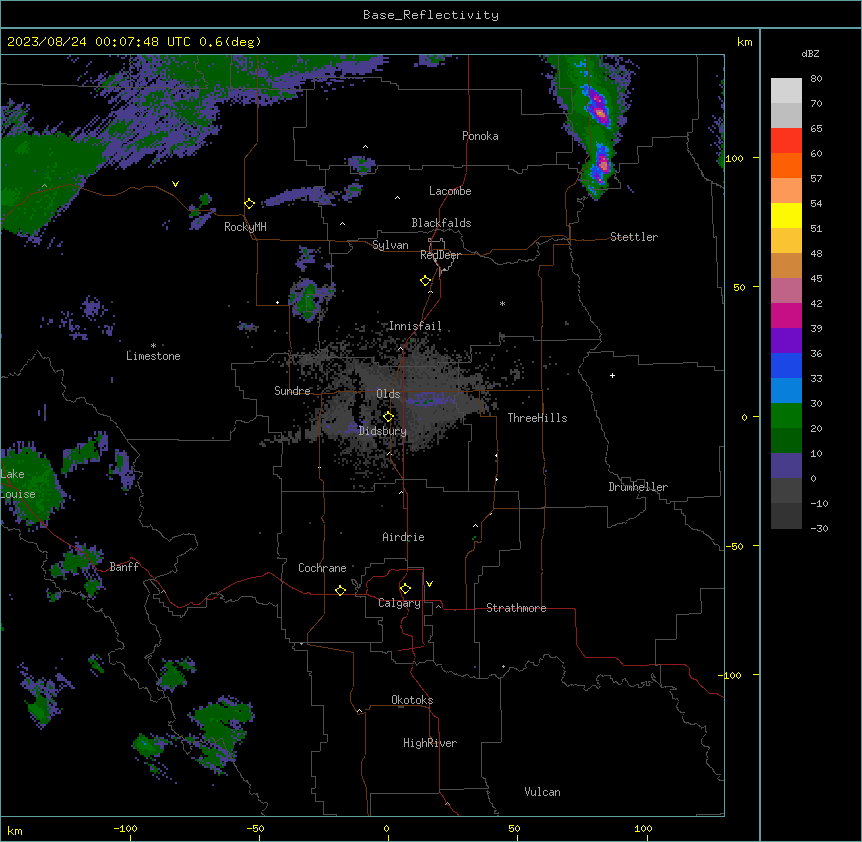
Task: Pick the purple 10 dBZ color swatch
Action: pyautogui.click(x=786, y=466)
